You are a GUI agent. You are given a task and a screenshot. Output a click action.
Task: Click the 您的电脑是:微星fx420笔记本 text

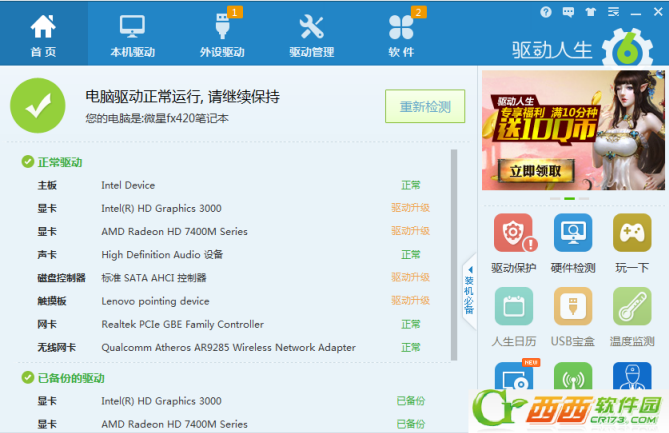[x=157, y=118]
